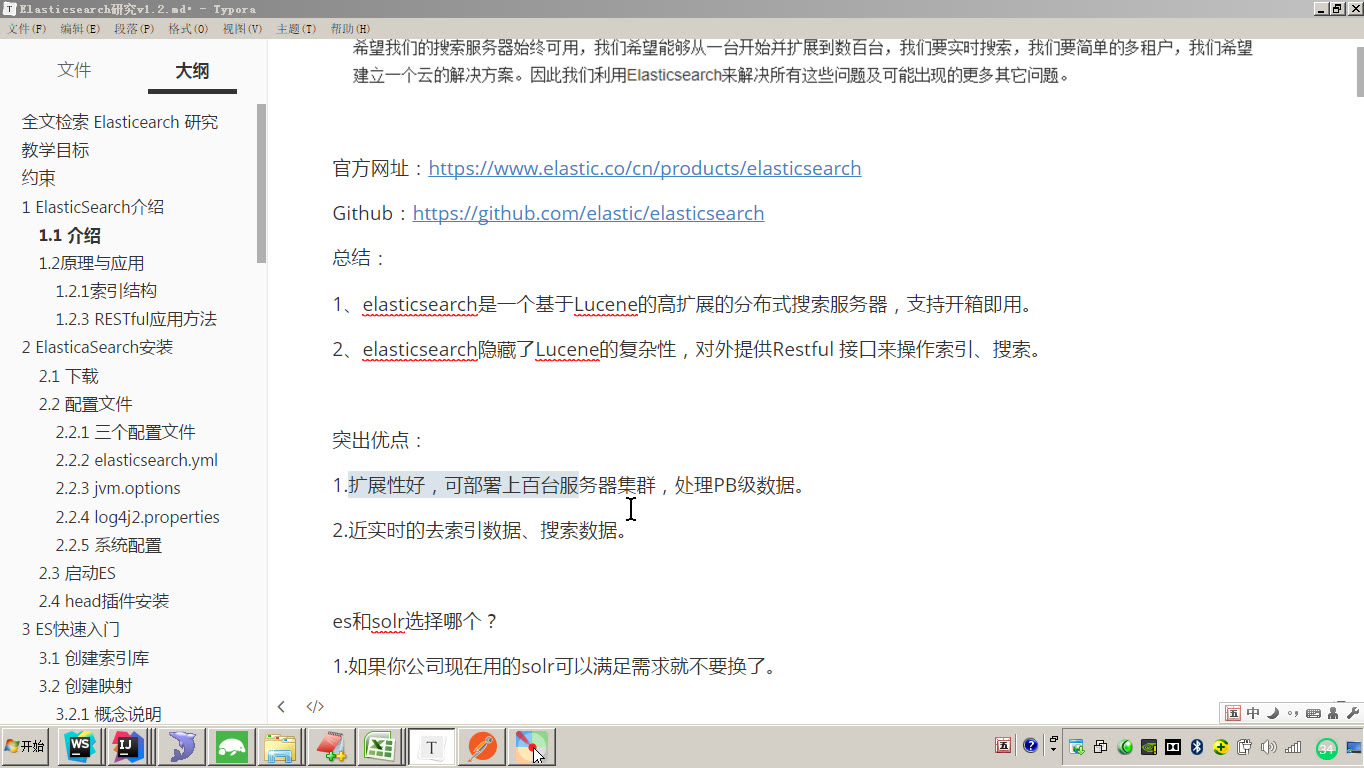Jump to 2.3 启动ES heading
The image size is (1364, 768).
tap(77, 573)
